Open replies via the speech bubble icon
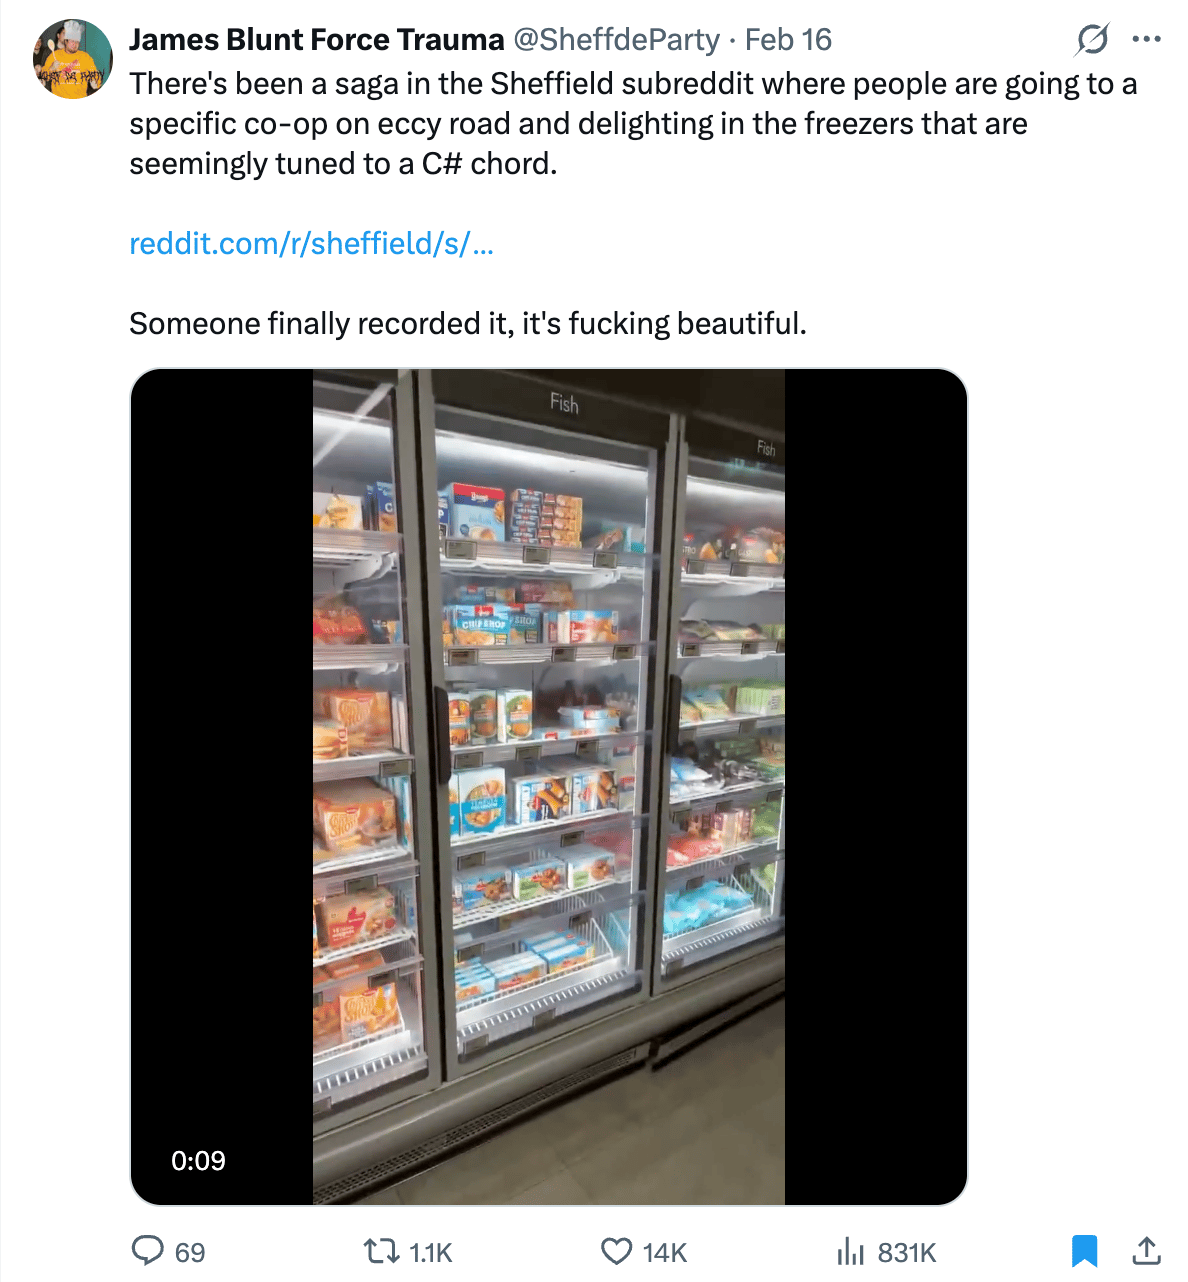This screenshot has width=1188, height=1282. (x=148, y=1251)
